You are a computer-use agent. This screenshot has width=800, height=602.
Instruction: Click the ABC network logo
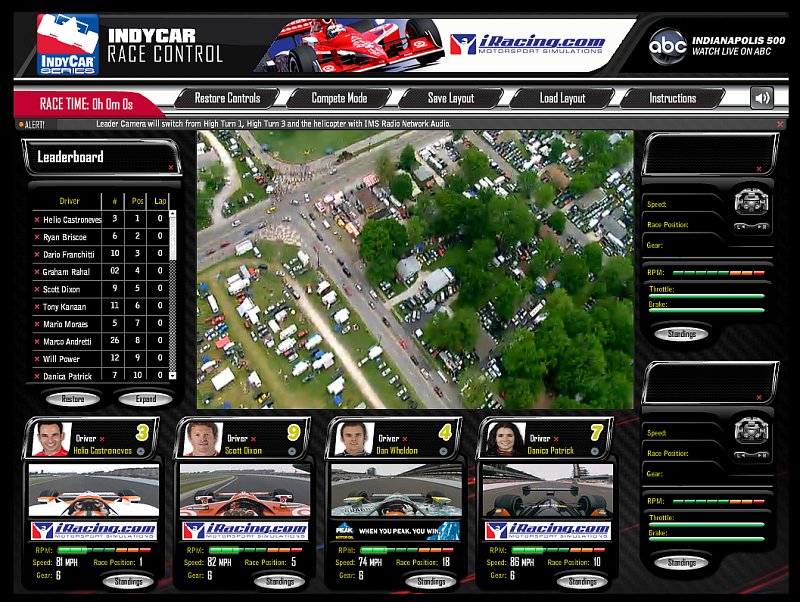(667, 45)
